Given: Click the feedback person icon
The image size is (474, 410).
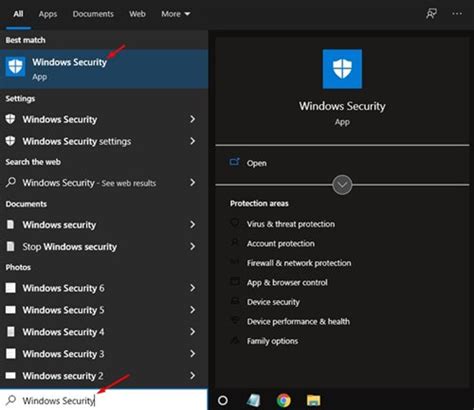Looking at the screenshot, I should coord(431,14).
